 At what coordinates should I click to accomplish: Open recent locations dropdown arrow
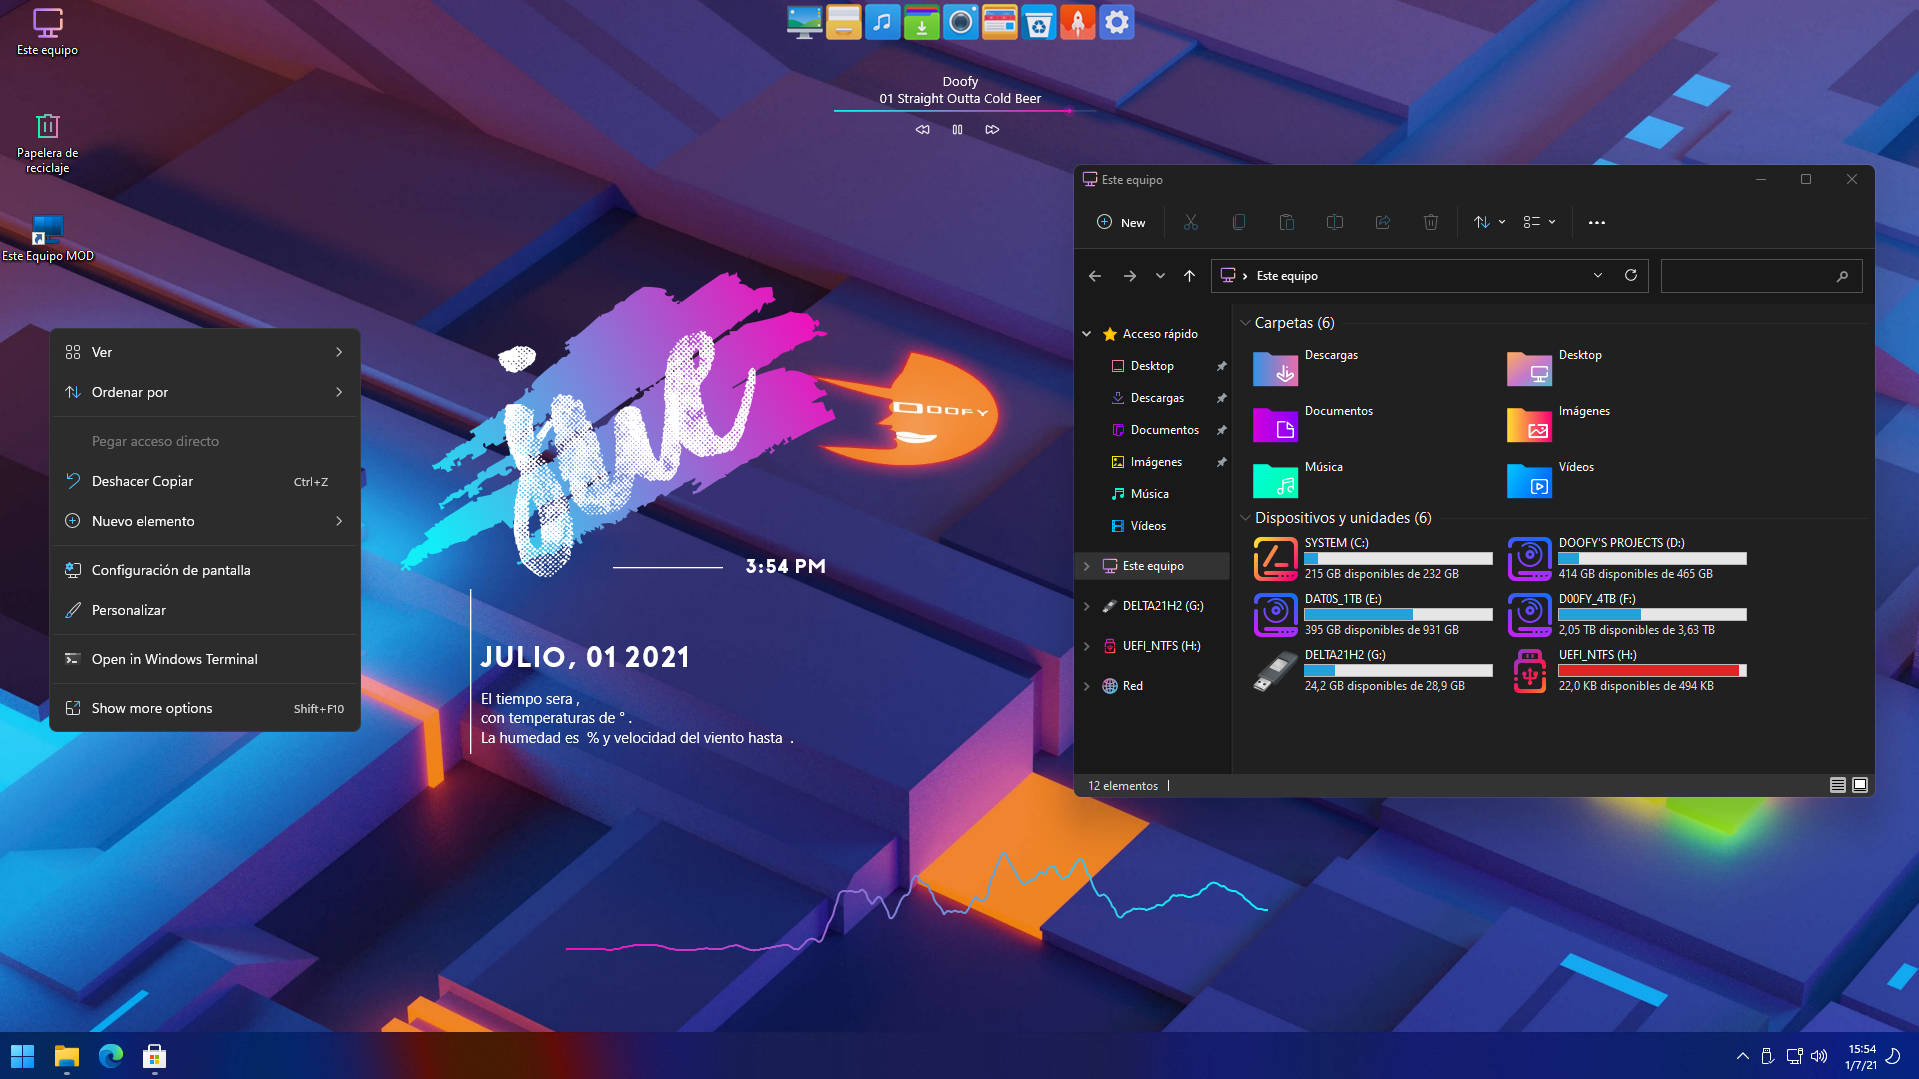1160,276
